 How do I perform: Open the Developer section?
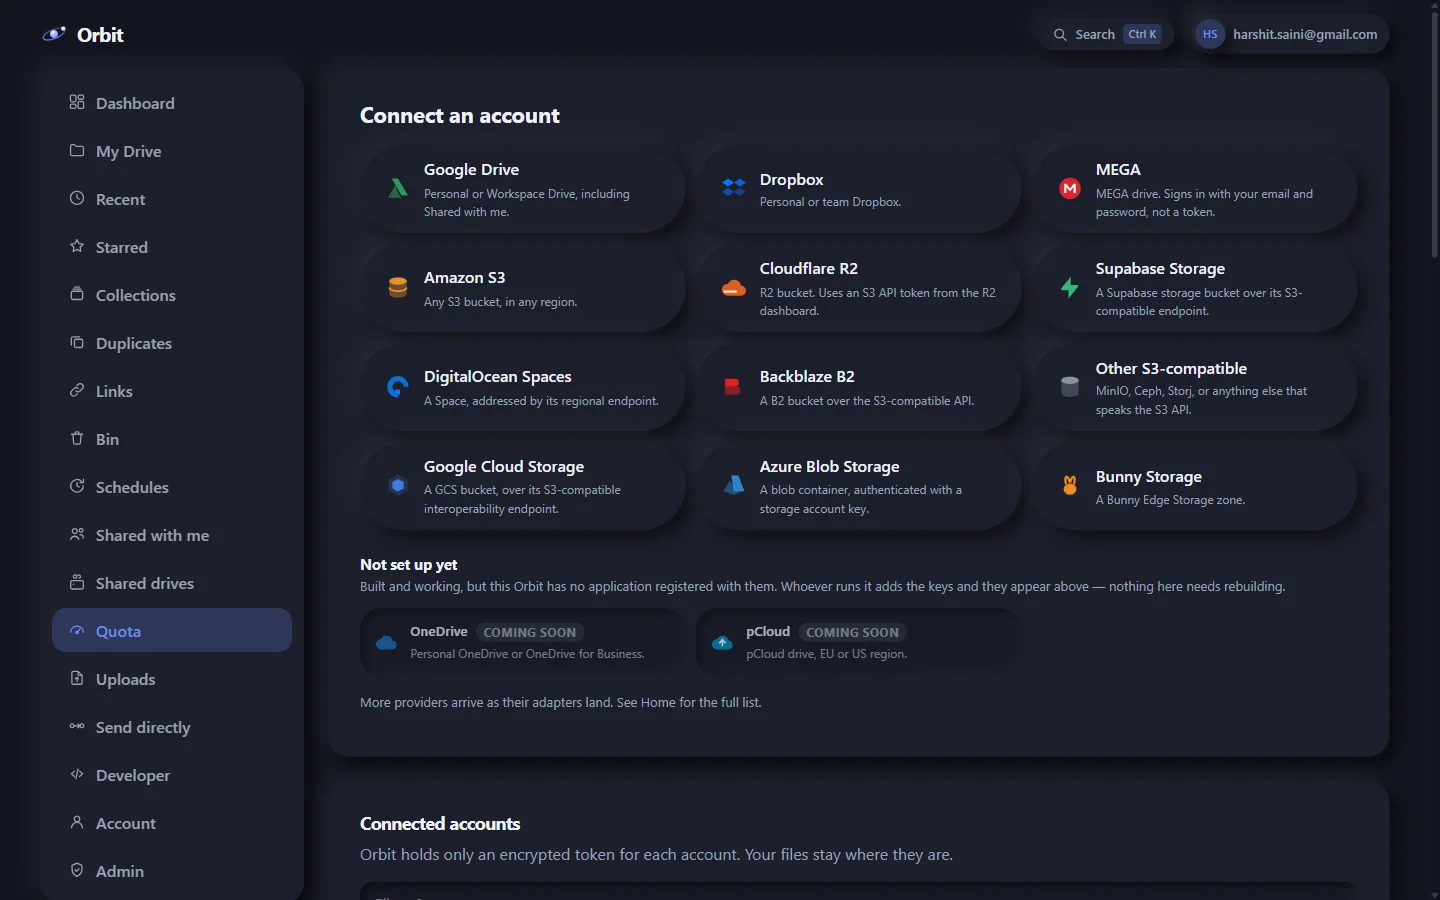(172, 775)
